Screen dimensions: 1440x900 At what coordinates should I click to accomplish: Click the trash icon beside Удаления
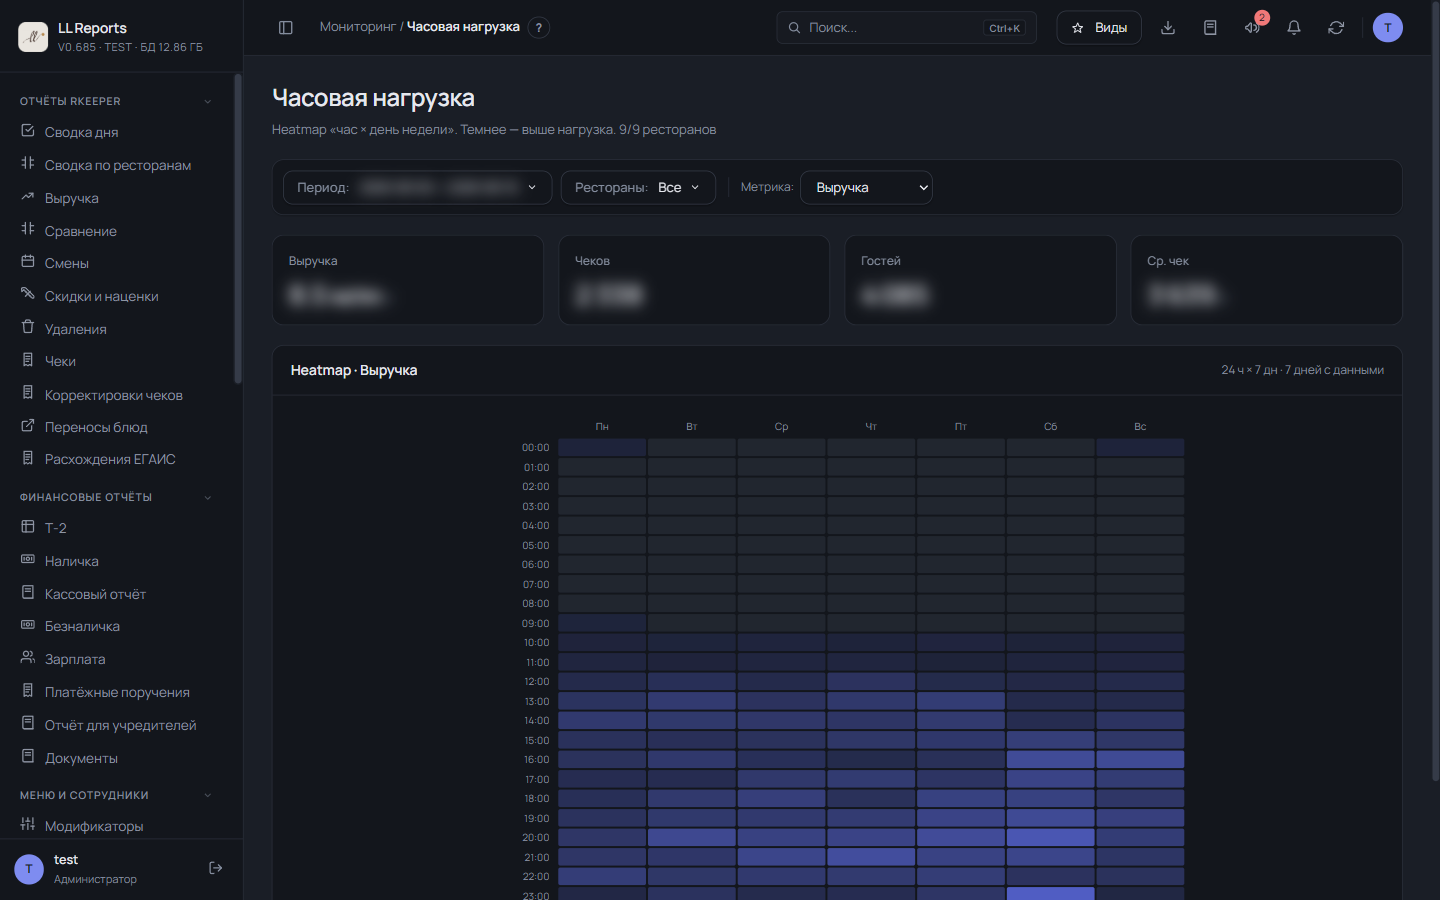click(x=28, y=328)
